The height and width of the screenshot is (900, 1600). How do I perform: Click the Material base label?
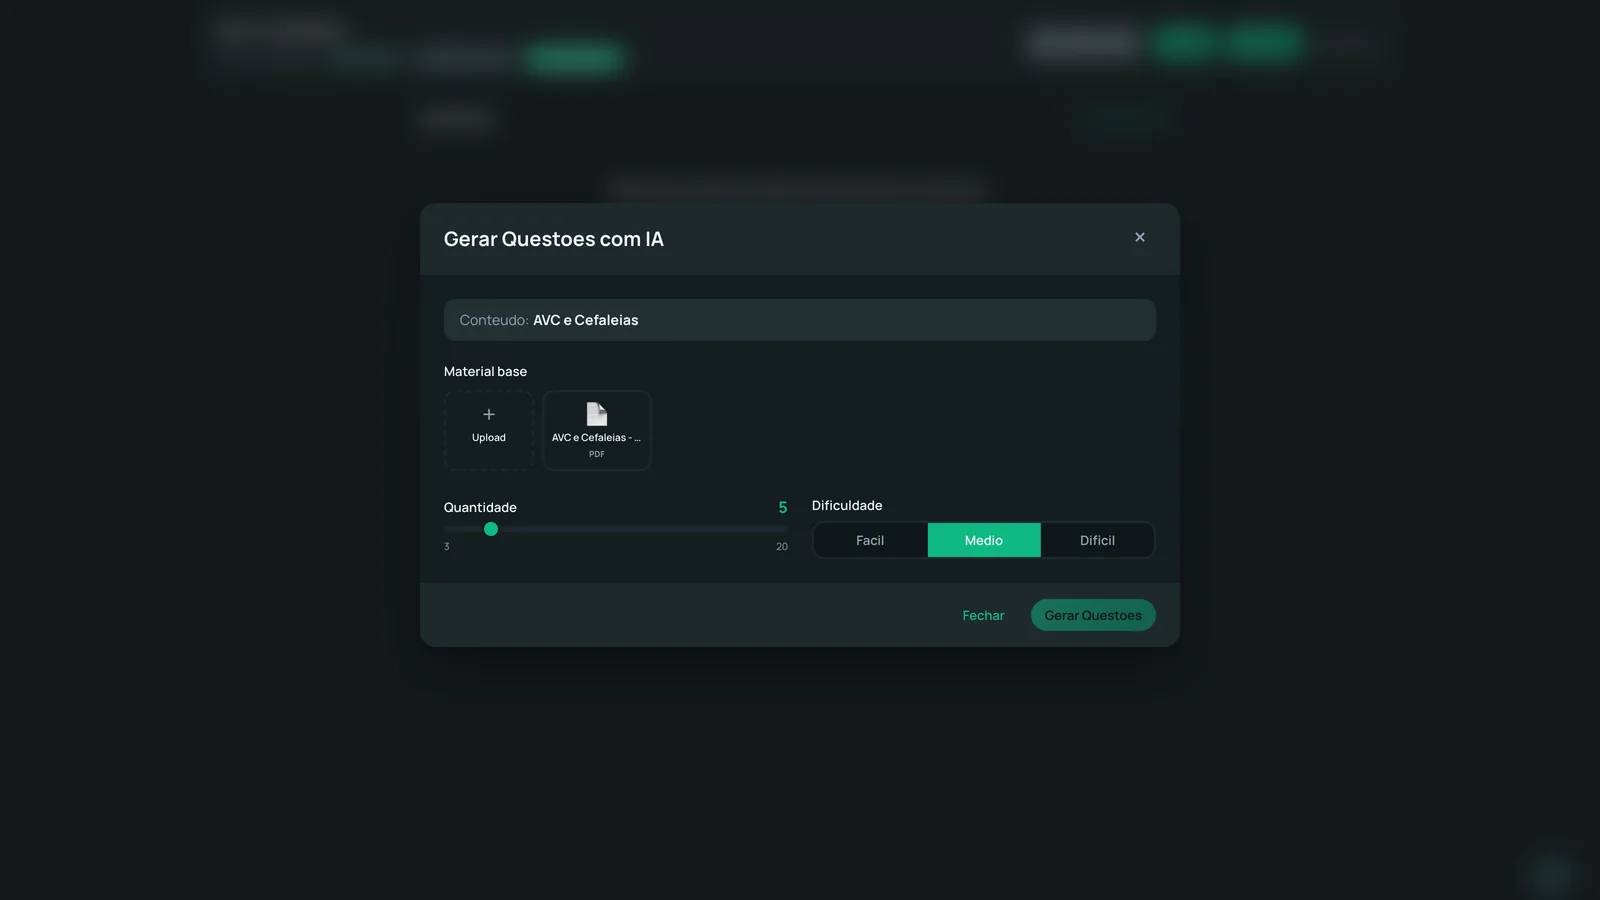(x=485, y=371)
